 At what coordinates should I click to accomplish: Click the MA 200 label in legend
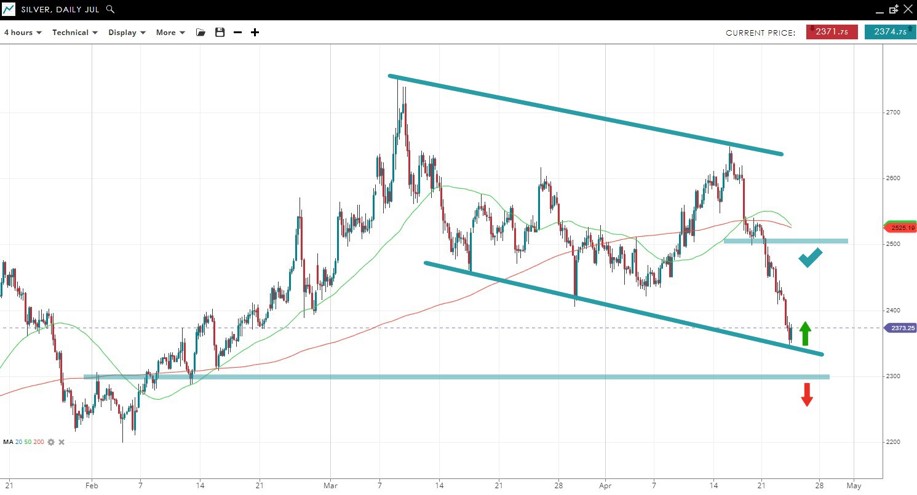(x=39, y=442)
